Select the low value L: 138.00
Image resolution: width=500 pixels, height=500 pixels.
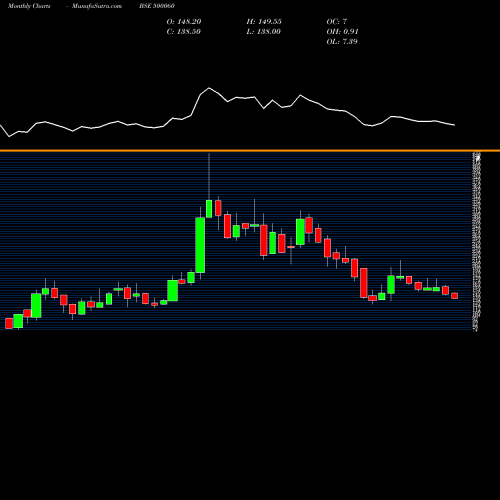pos(263,32)
